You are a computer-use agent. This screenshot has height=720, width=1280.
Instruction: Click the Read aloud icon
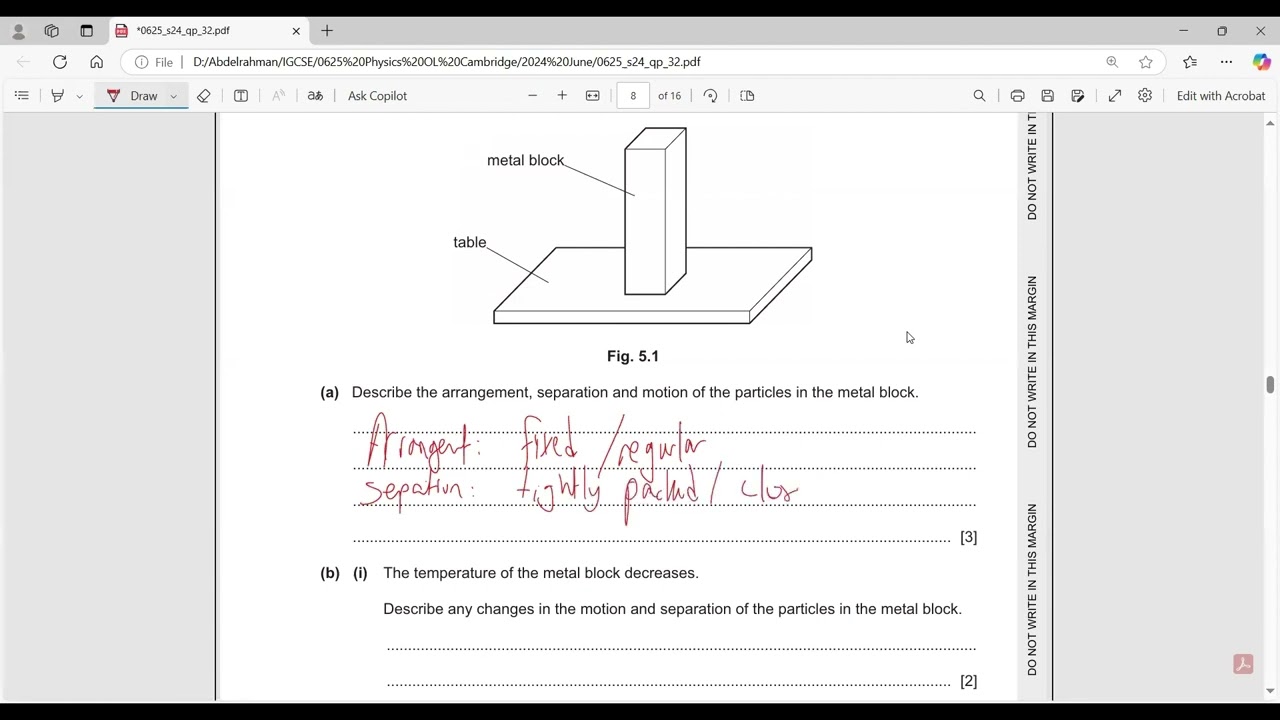[279, 96]
